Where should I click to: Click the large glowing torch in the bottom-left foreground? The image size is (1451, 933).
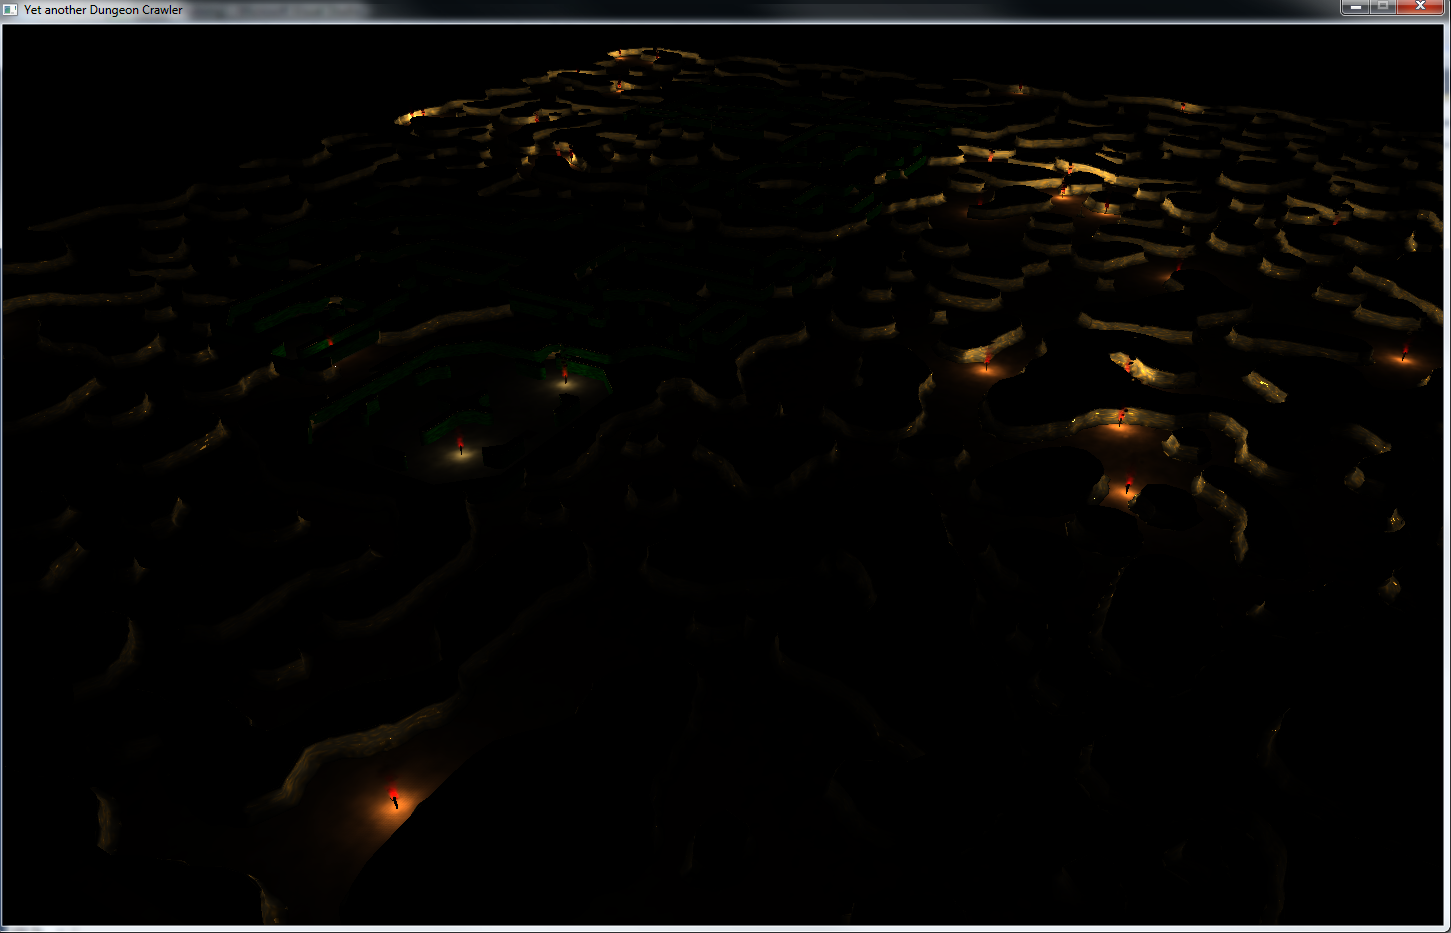pyautogui.click(x=394, y=796)
